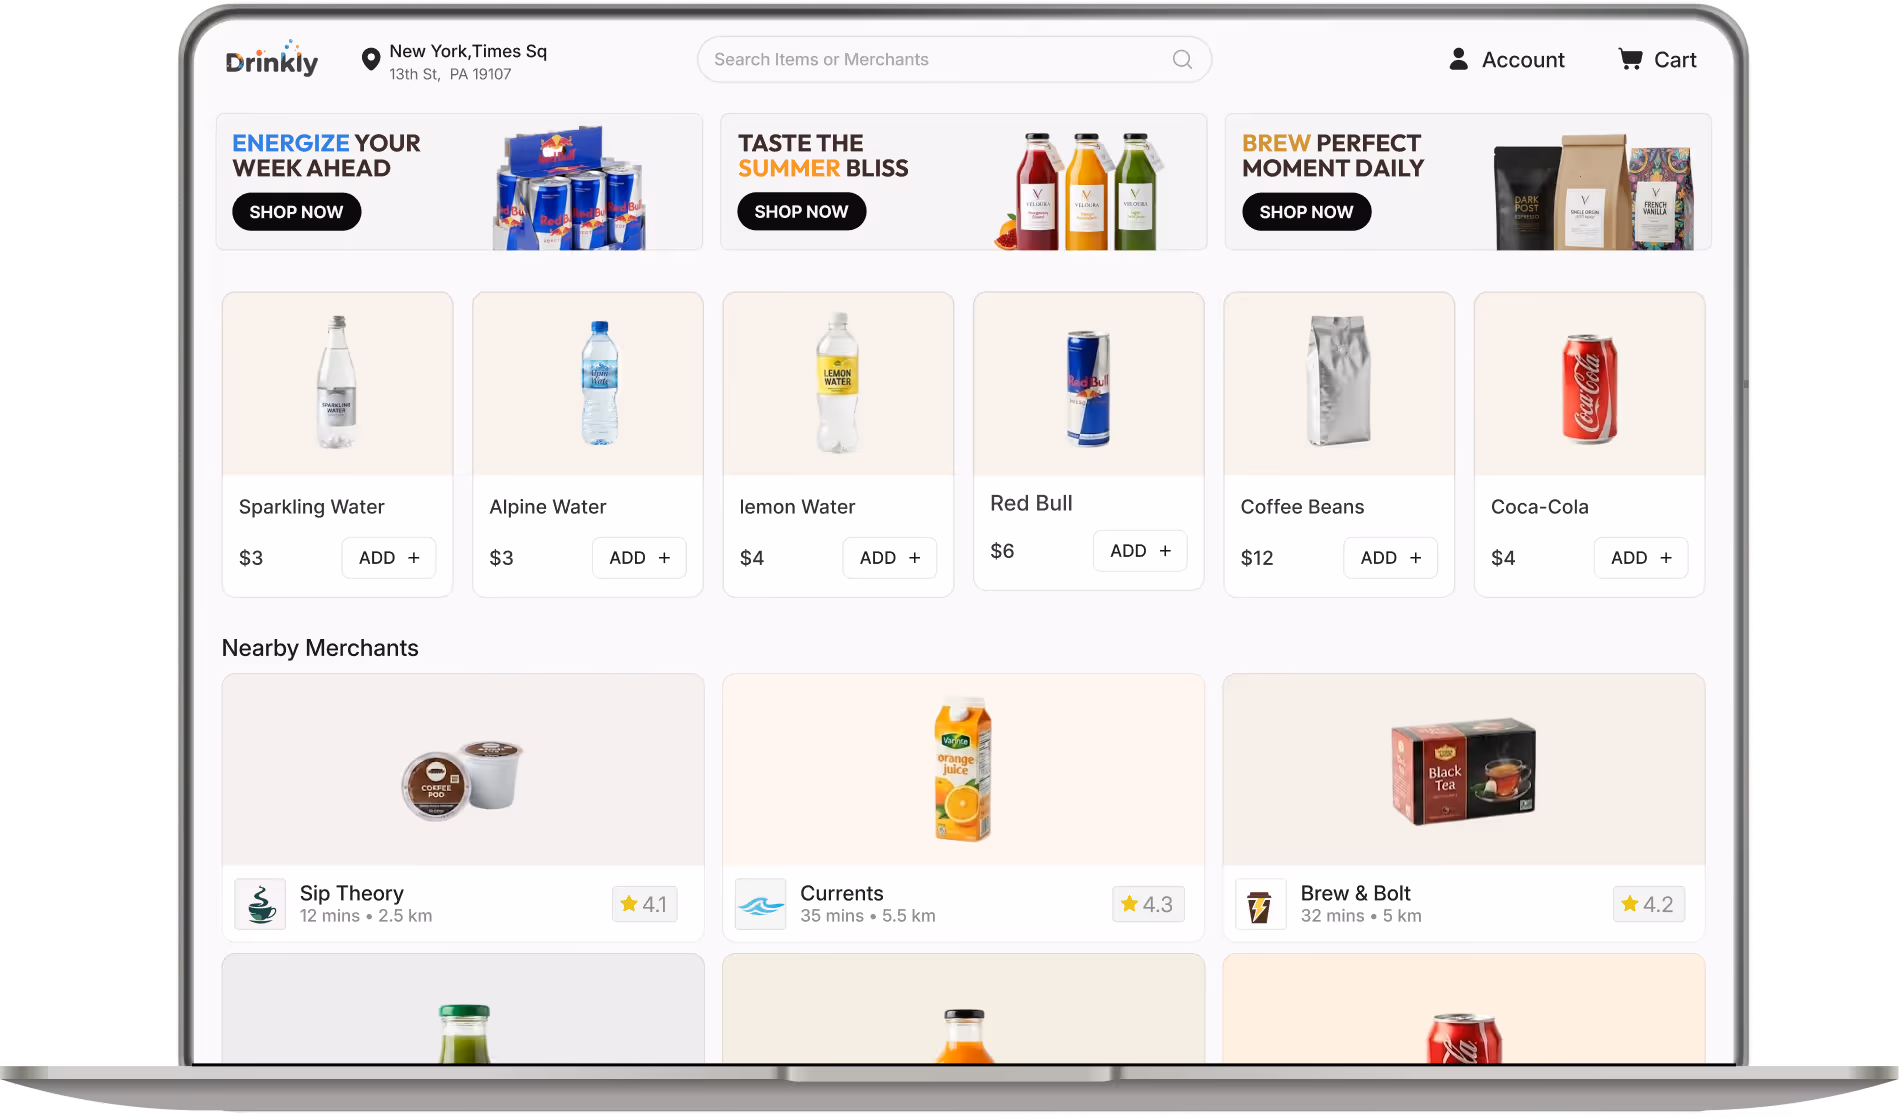This screenshot has width=1899, height=1118.
Task: Click "13th St, PA 19107" address line
Action: (x=450, y=74)
